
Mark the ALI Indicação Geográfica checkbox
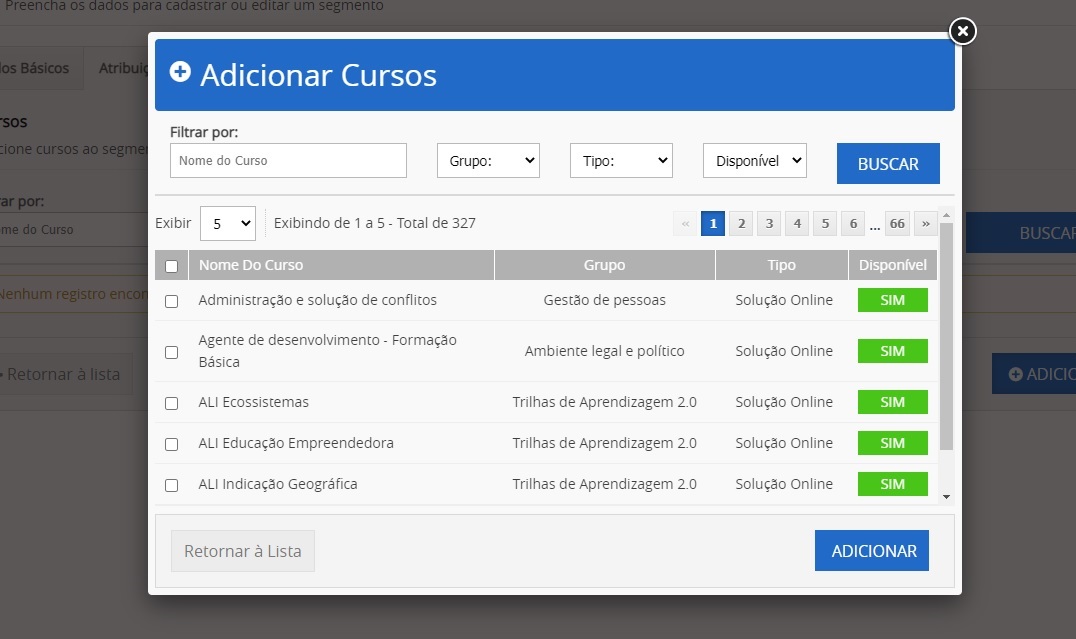(x=171, y=485)
